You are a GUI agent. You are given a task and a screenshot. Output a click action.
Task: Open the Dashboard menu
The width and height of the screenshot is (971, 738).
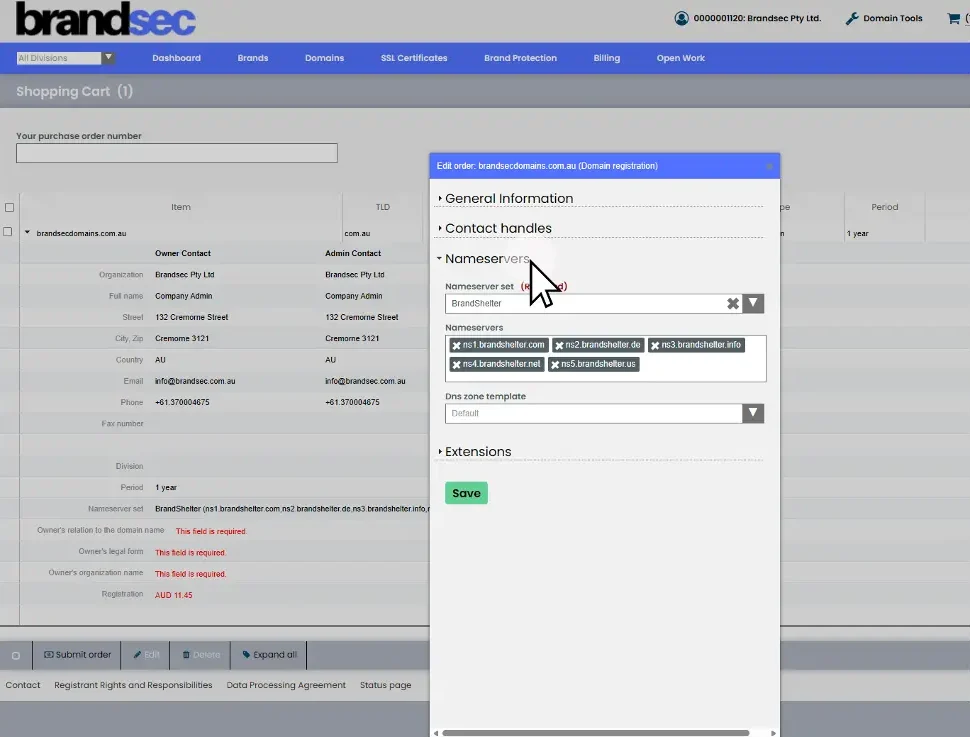pos(176,58)
